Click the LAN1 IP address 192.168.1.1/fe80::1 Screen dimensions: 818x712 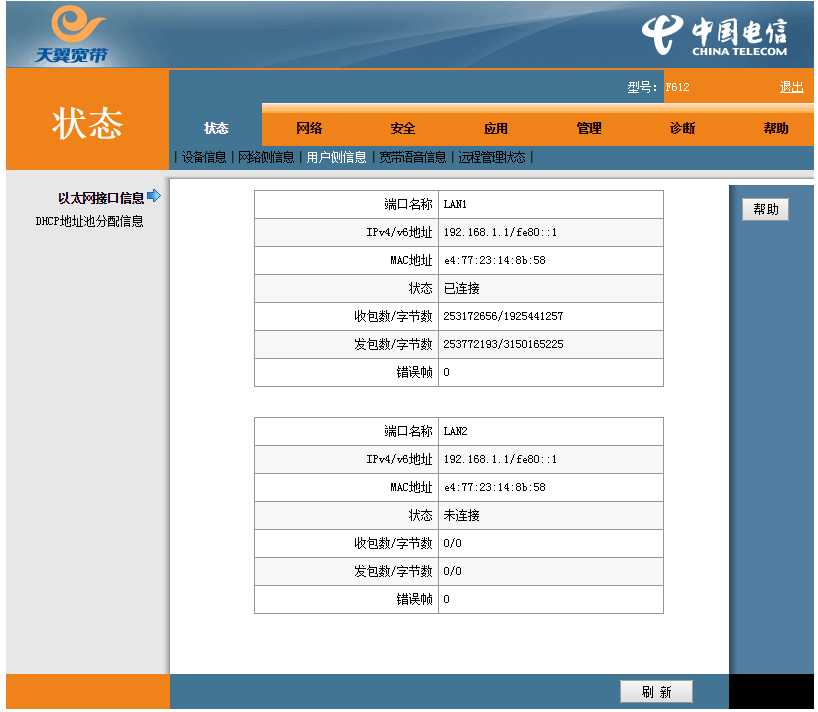[x=500, y=232]
